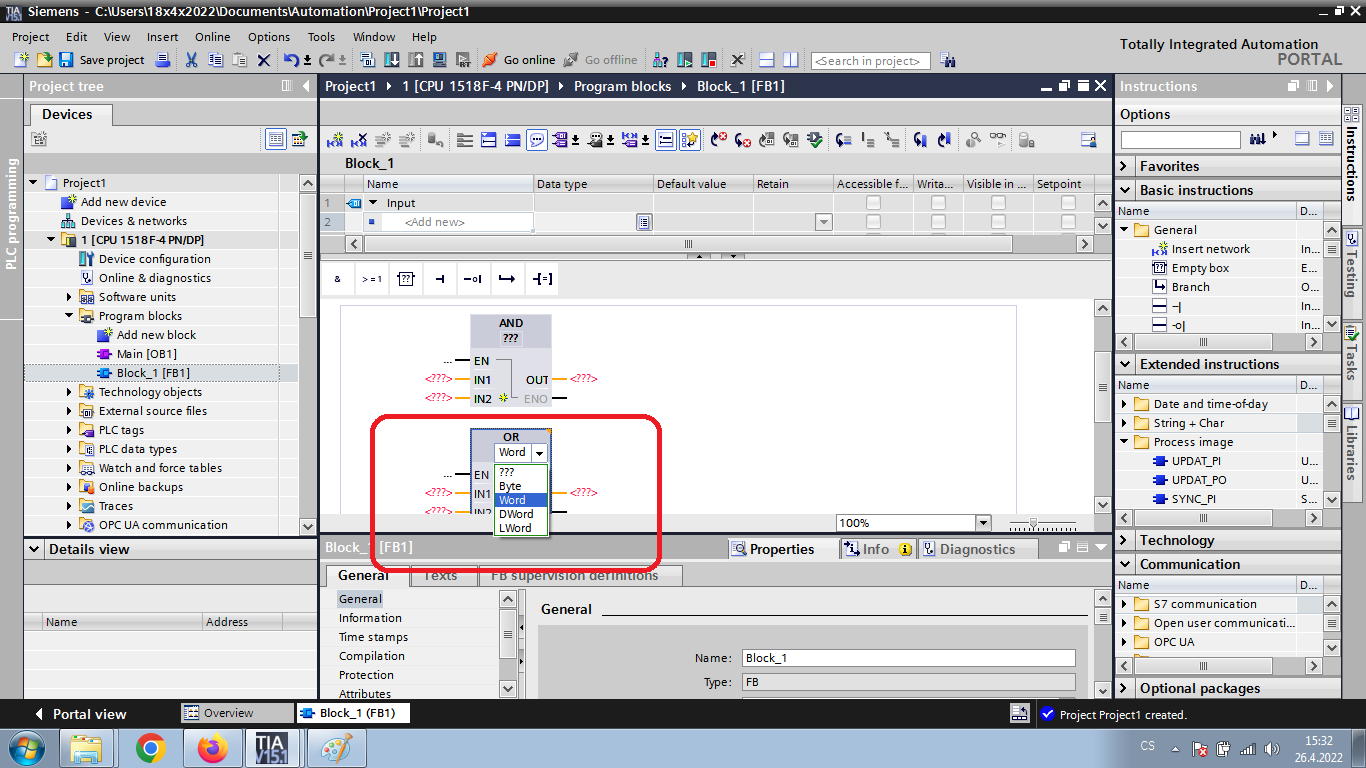
Task: Split the editor space vertically
Action: coord(790,60)
